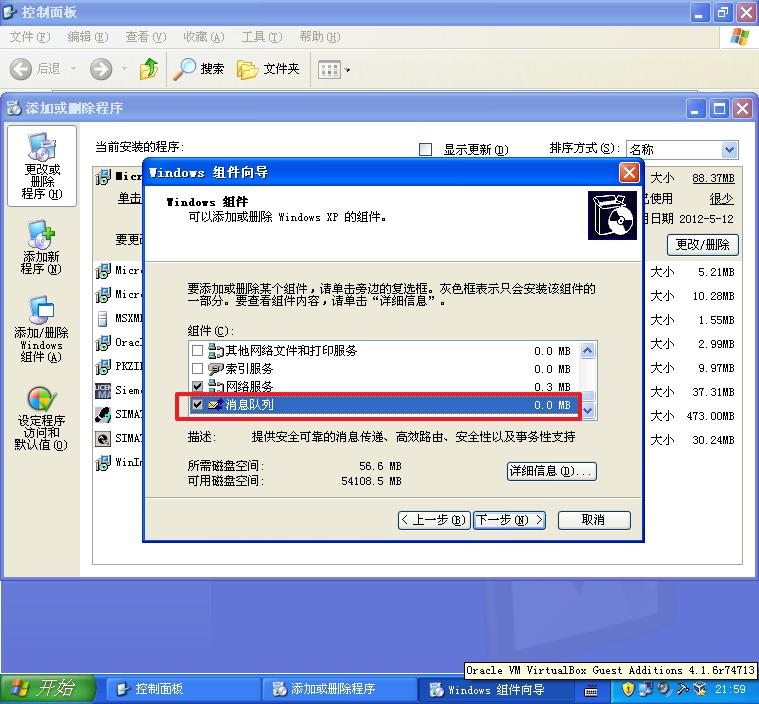Open dropdown arrow beside Forward button
The width and height of the screenshot is (759, 704).
124,69
